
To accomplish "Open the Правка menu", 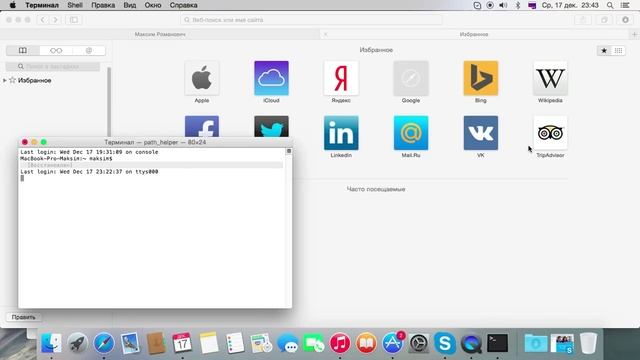I will coord(103,5).
